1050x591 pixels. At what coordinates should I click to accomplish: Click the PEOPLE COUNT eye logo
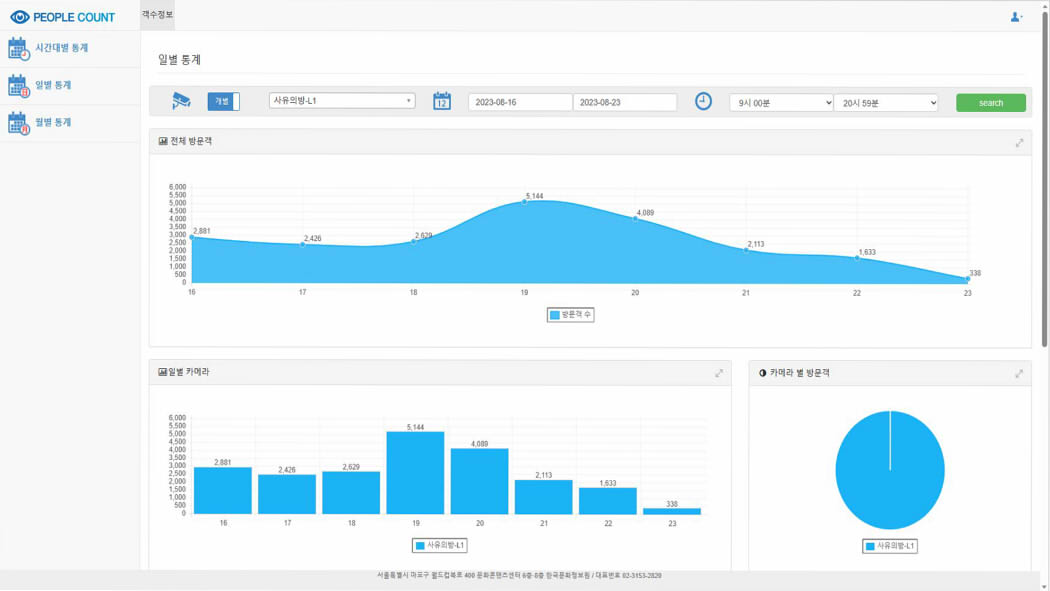click(20, 17)
